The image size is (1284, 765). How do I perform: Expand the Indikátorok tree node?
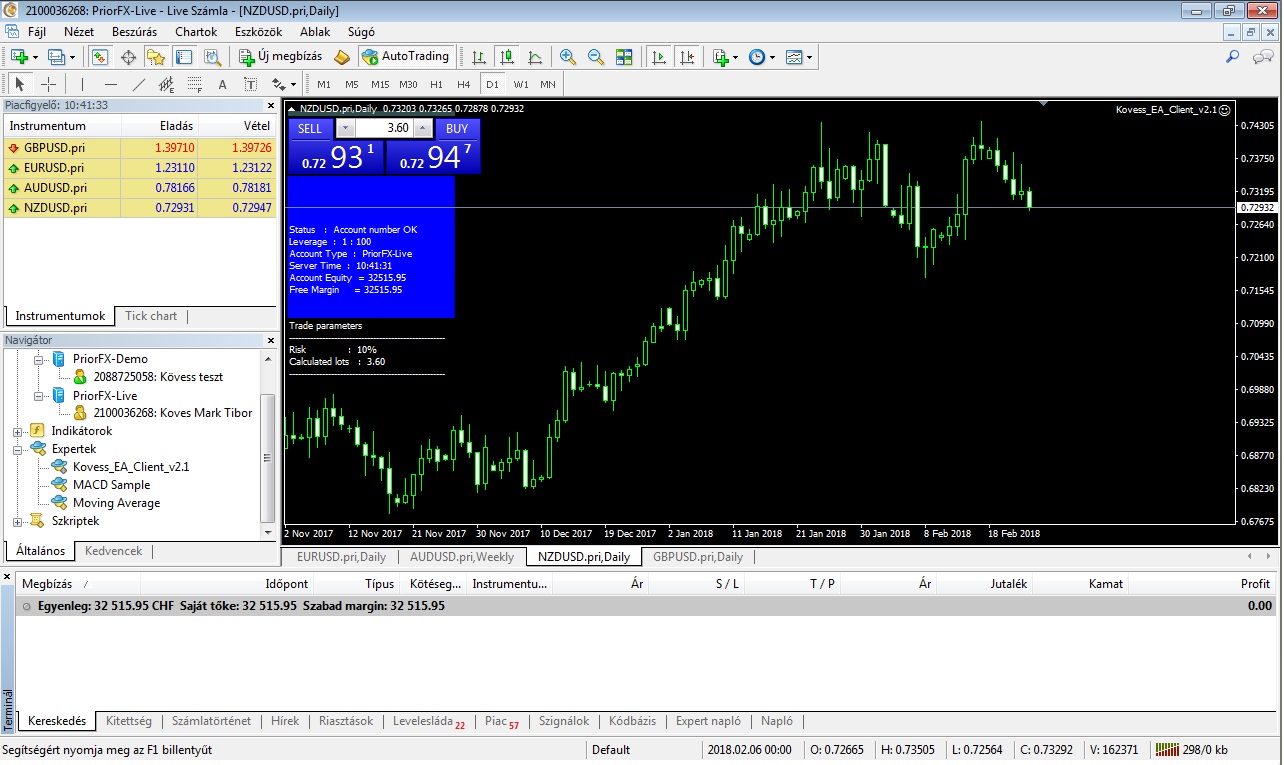point(18,431)
